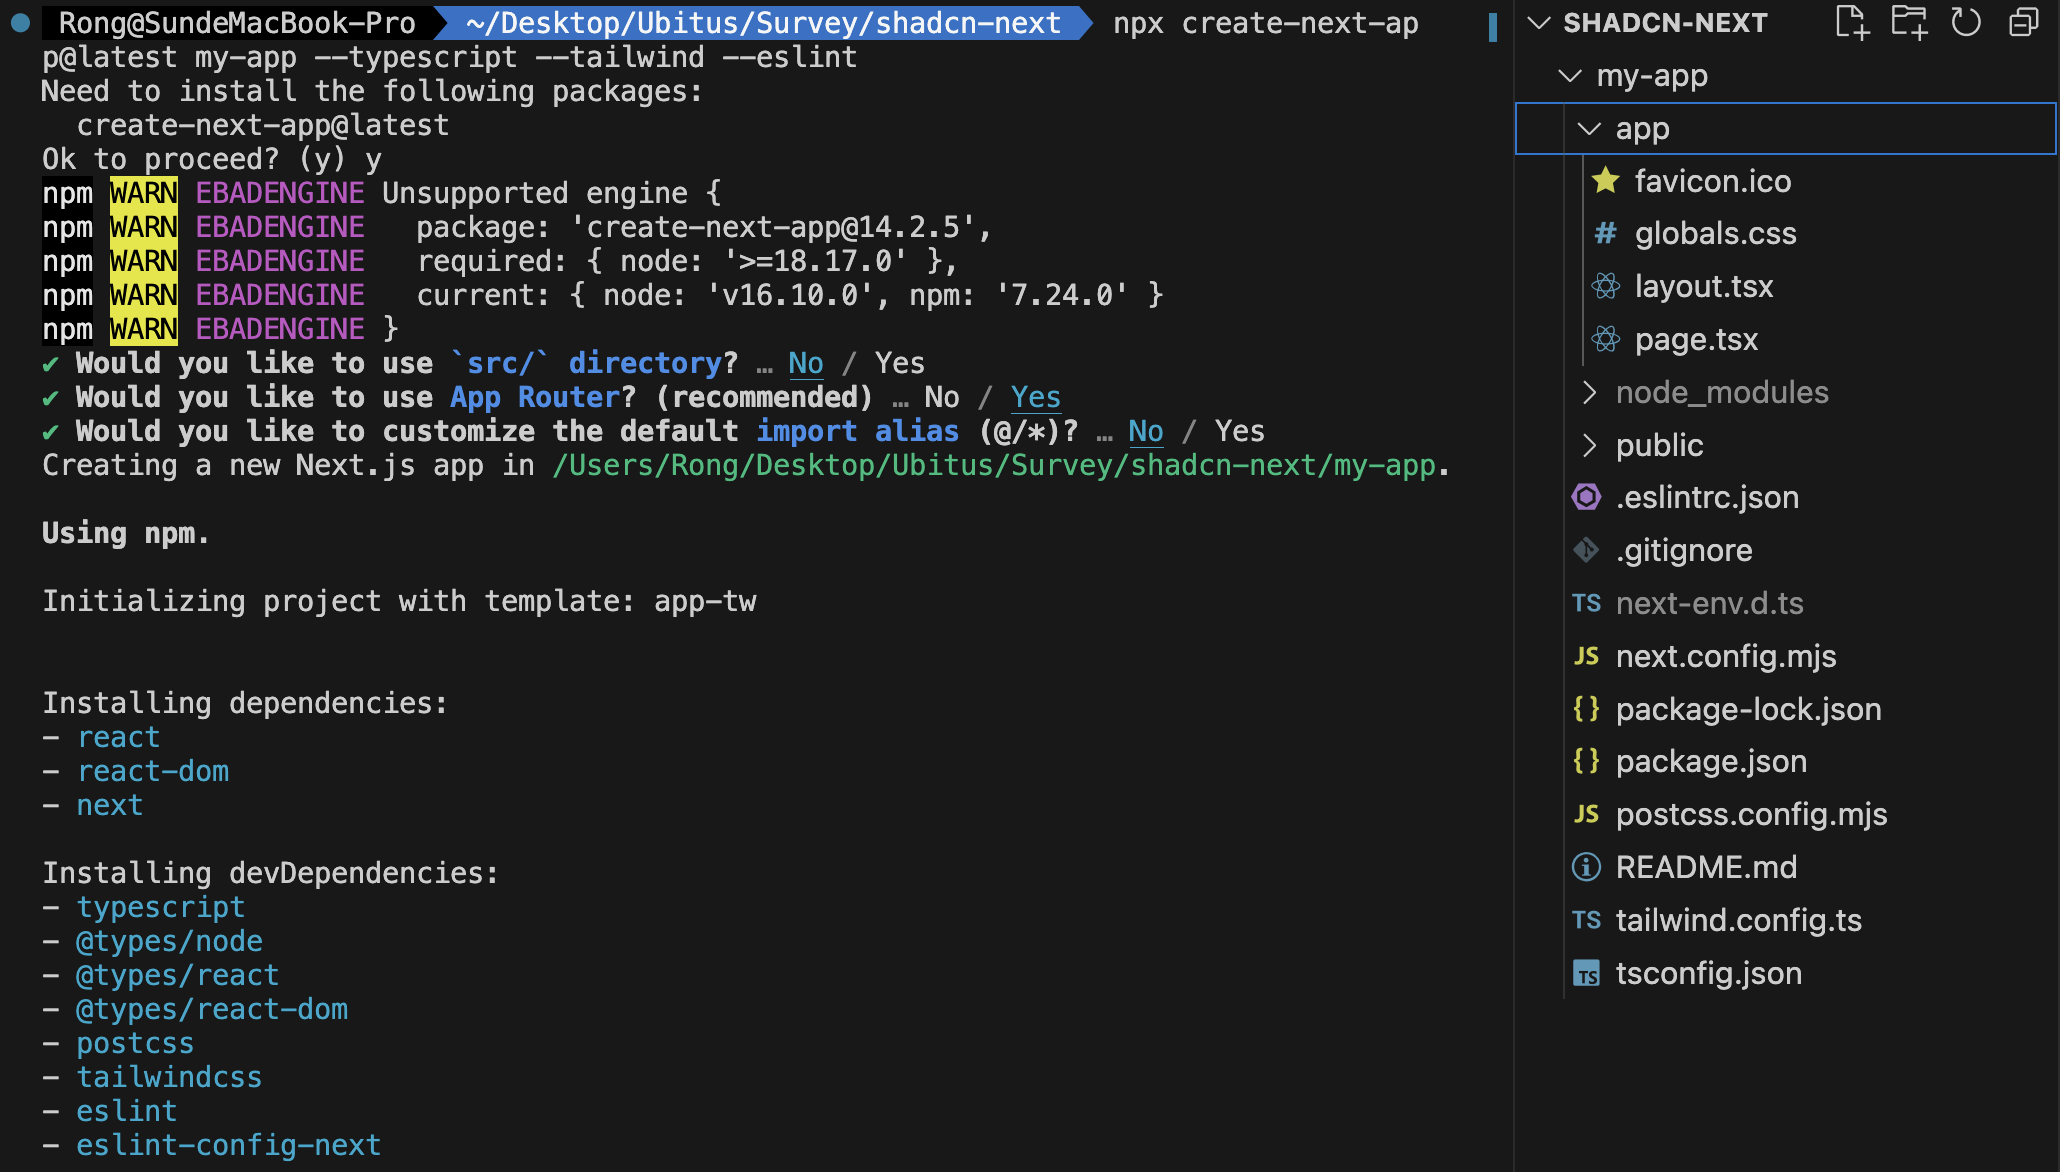Open tailwind.config.ts file
Image resolution: width=2060 pixels, height=1172 pixels.
coord(1738,920)
